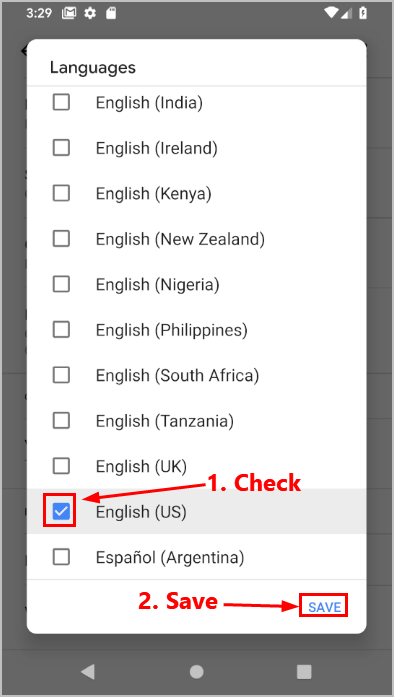Tick the English (Kenya) checkbox

61,193
